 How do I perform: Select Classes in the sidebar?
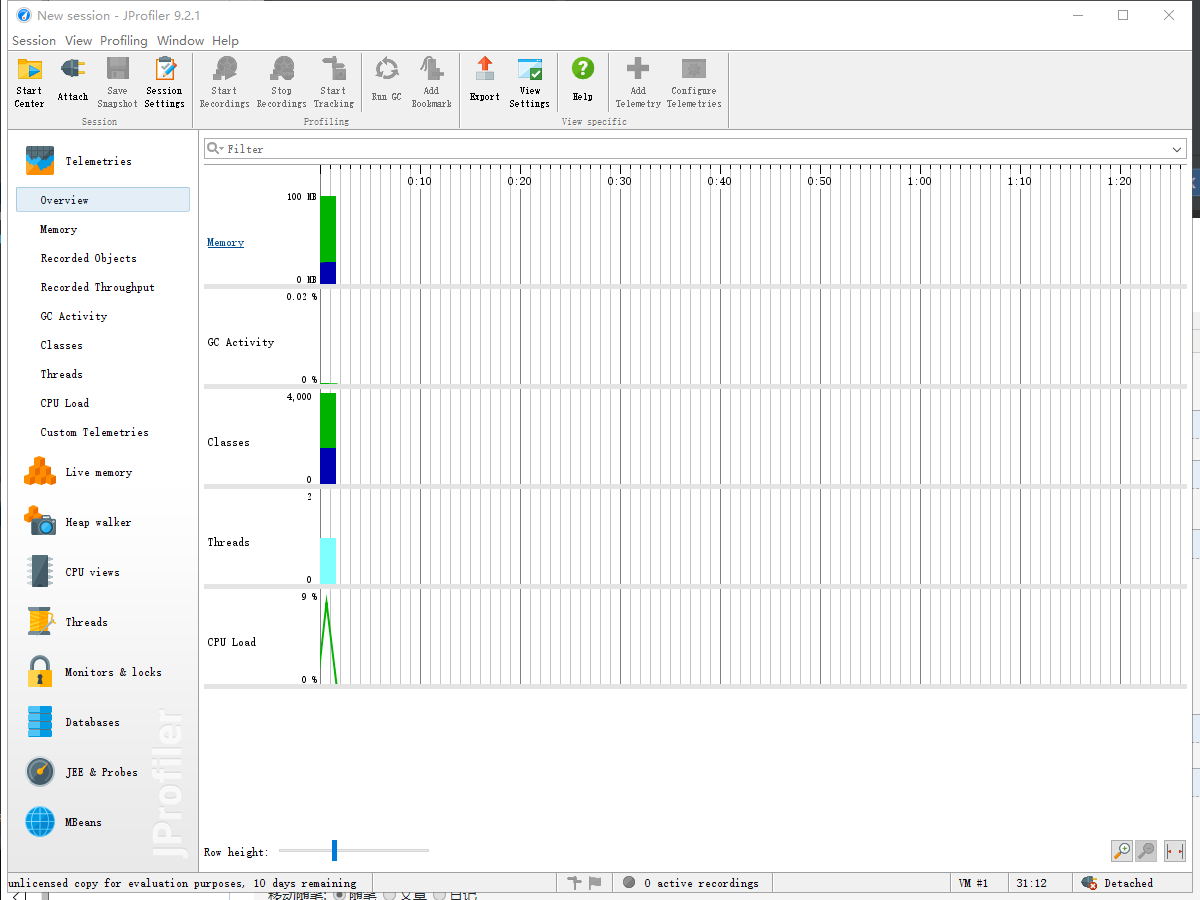point(61,345)
